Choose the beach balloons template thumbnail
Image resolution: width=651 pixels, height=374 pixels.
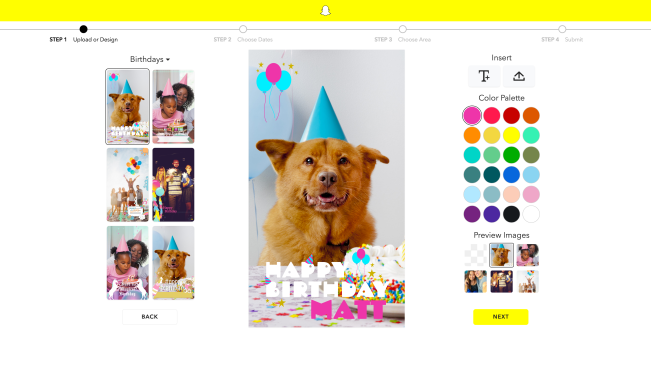coord(127,185)
